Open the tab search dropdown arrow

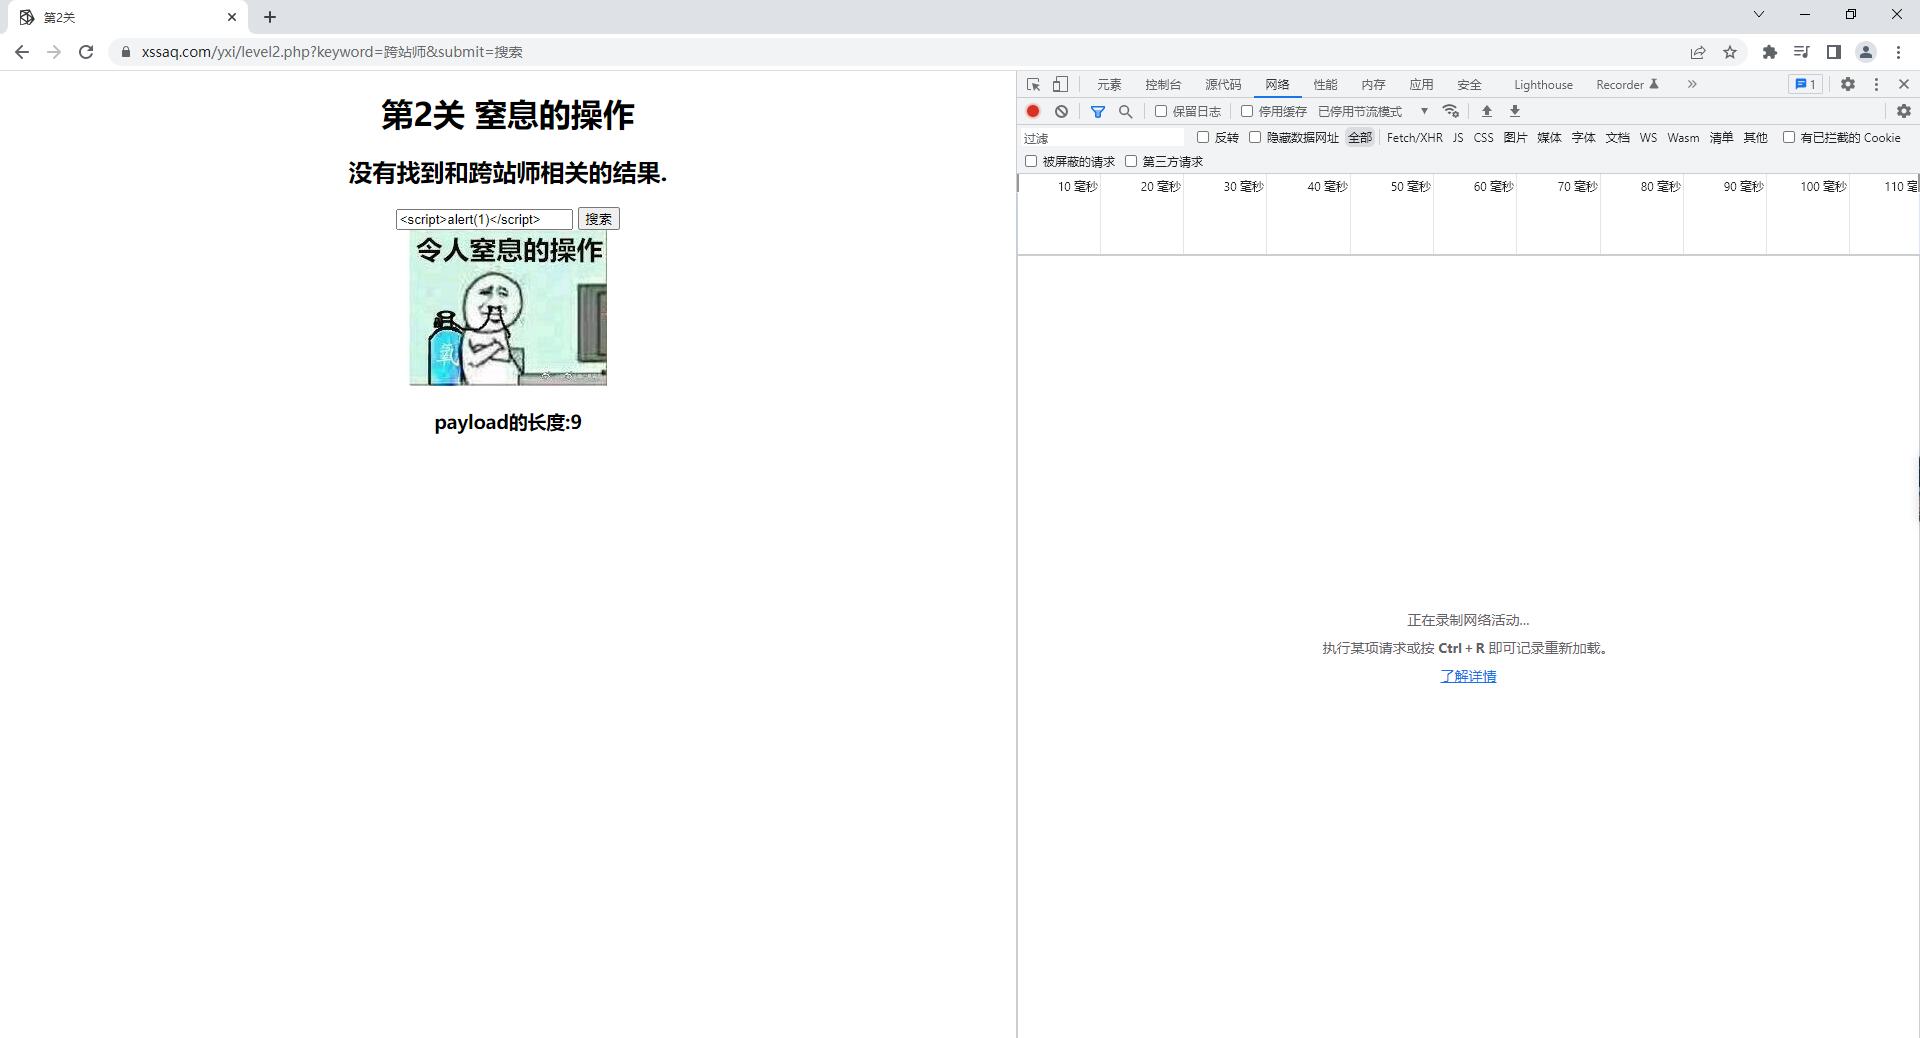click(1759, 14)
